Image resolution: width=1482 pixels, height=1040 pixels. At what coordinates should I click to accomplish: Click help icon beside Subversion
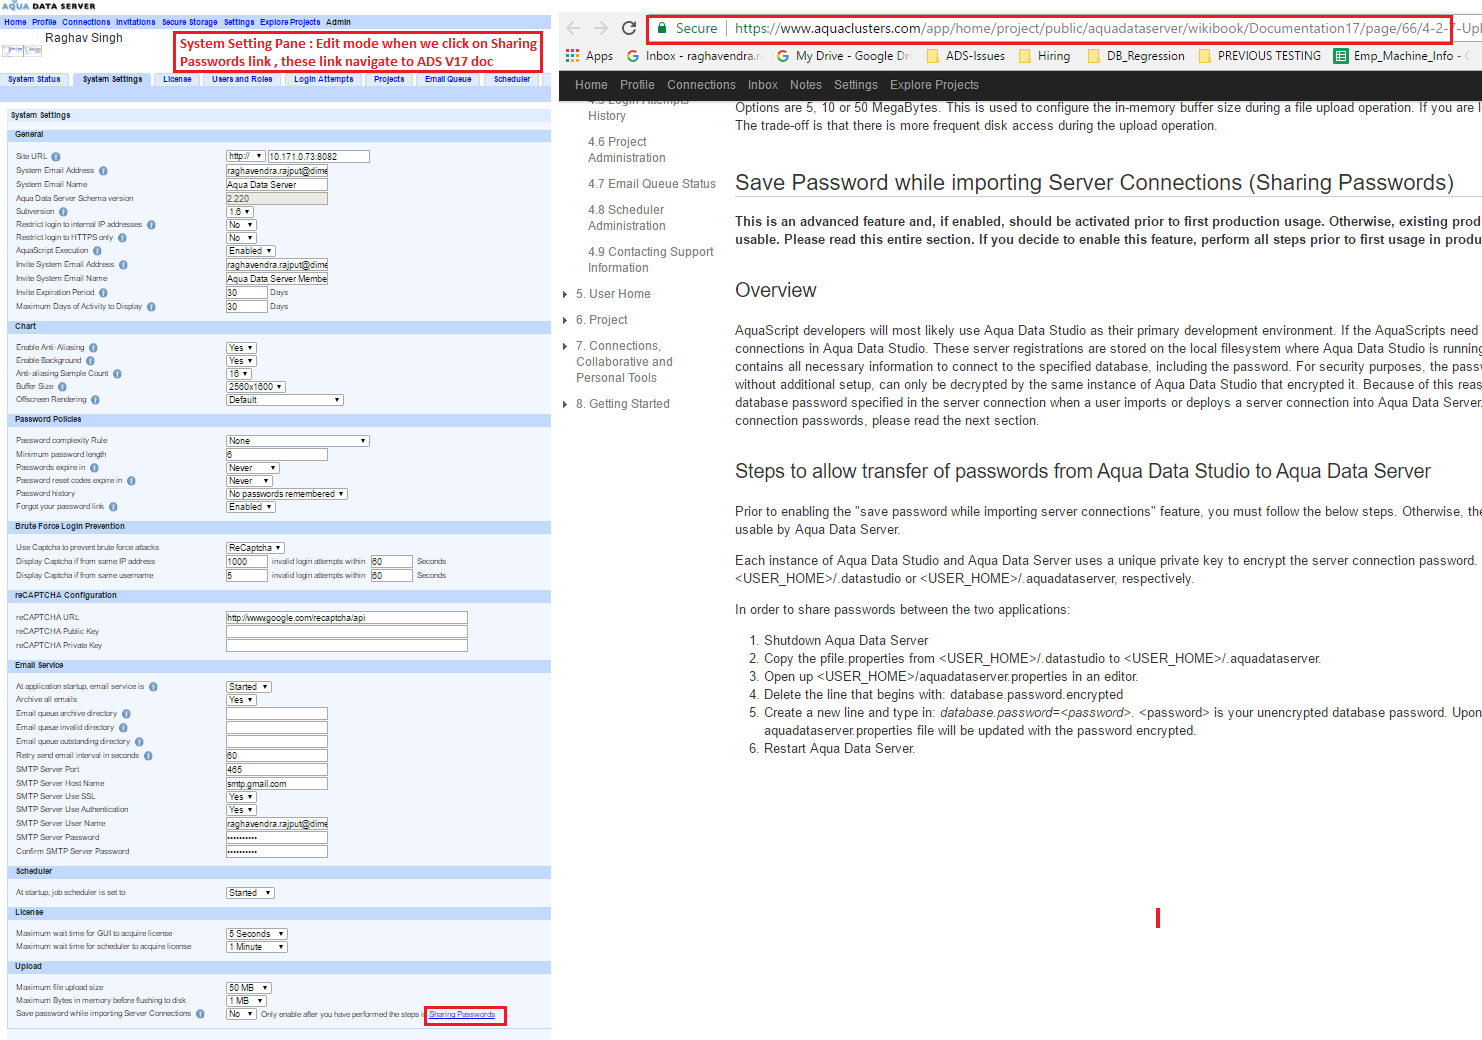pyautogui.click(x=63, y=212)
